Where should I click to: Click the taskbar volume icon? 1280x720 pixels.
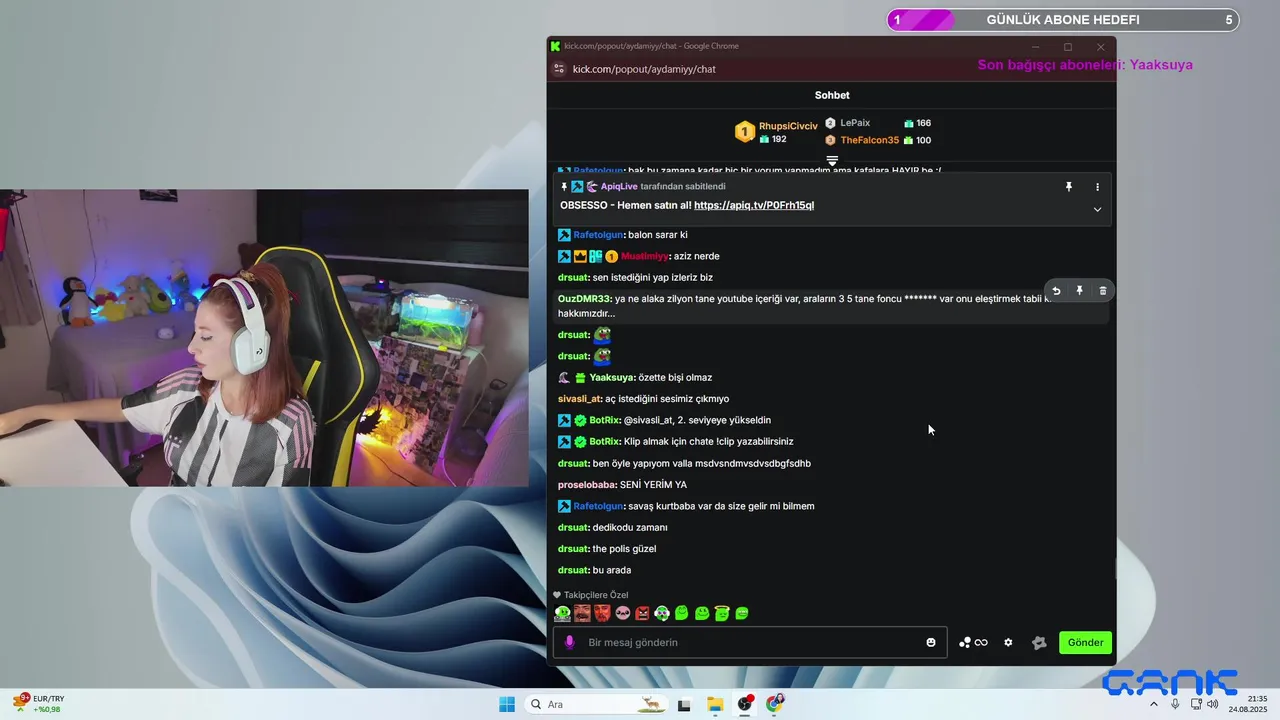(x=1213, y=704)
